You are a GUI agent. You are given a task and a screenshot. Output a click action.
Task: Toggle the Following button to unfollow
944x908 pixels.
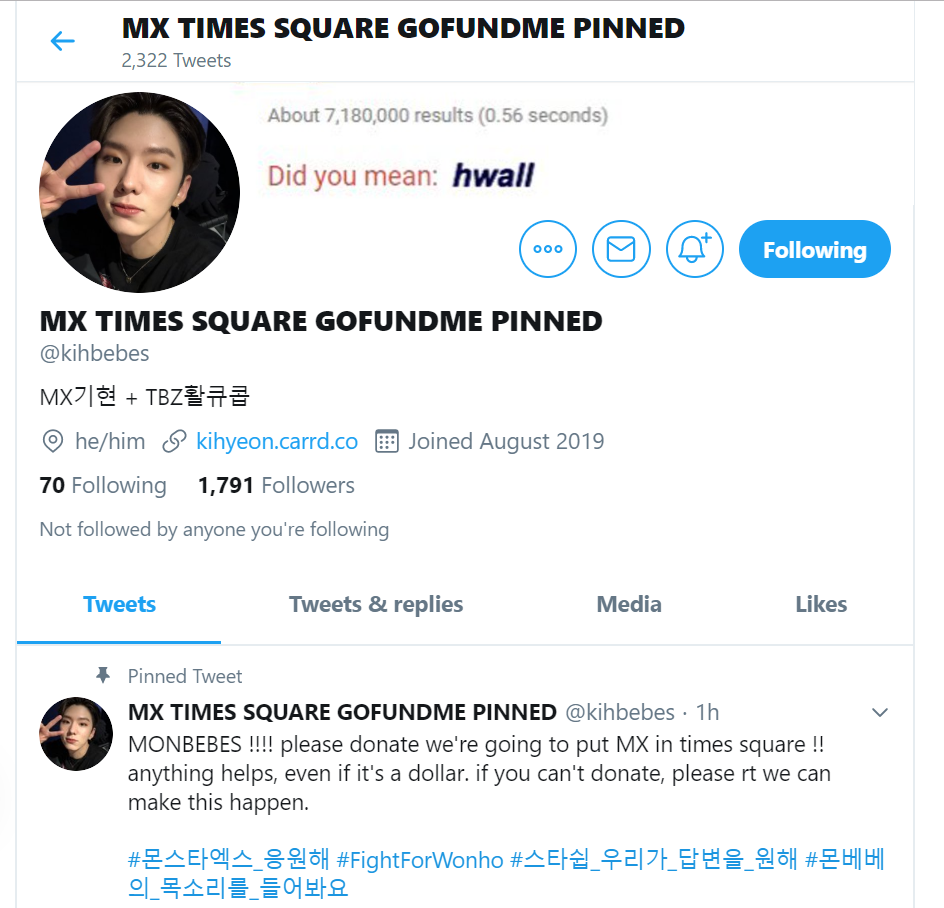click(815, 249)
